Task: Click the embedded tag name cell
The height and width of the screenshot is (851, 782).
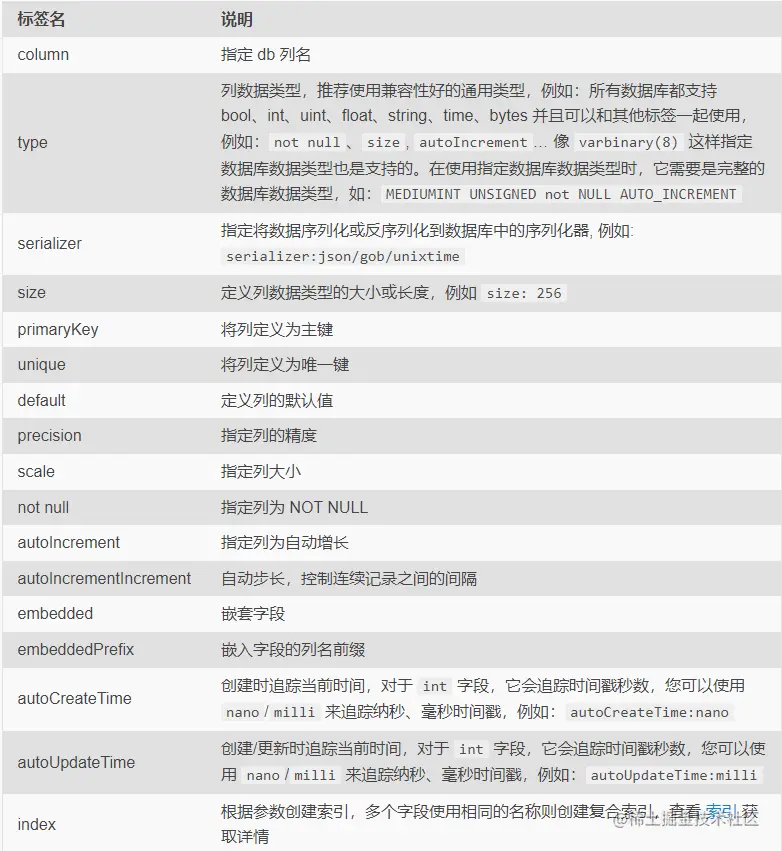Action: [55, 613]
